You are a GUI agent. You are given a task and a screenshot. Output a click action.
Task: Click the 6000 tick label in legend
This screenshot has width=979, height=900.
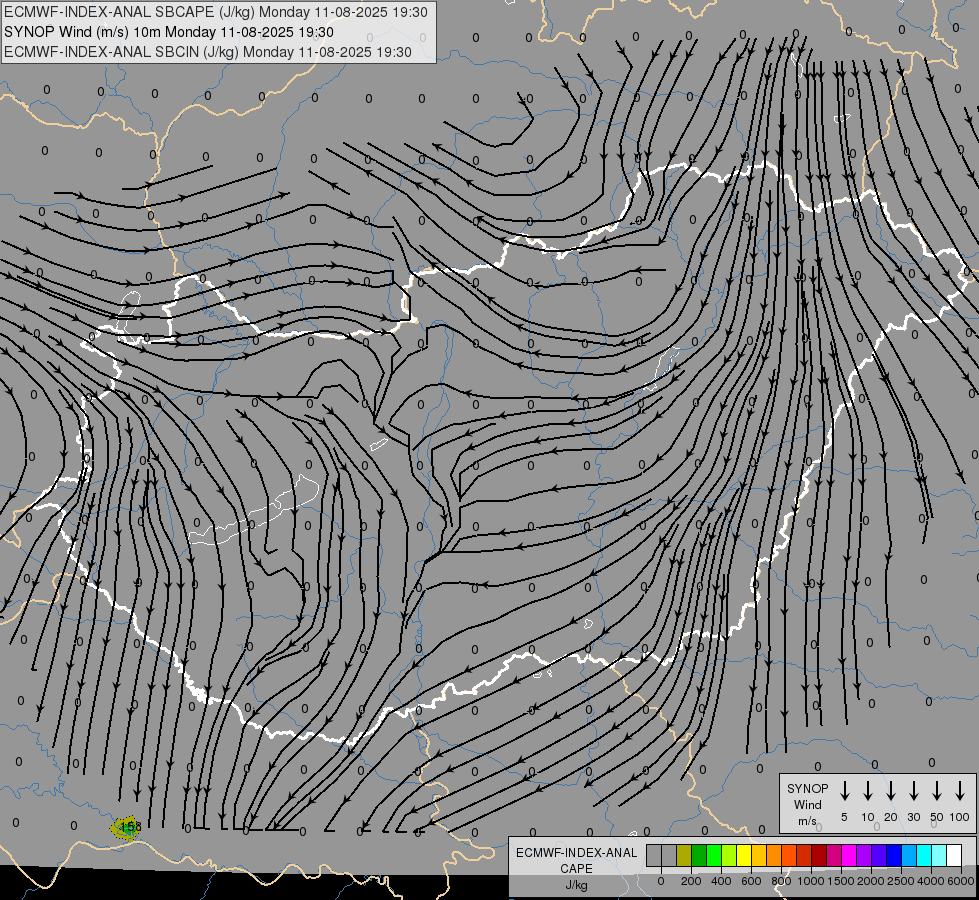click(961, 881)
